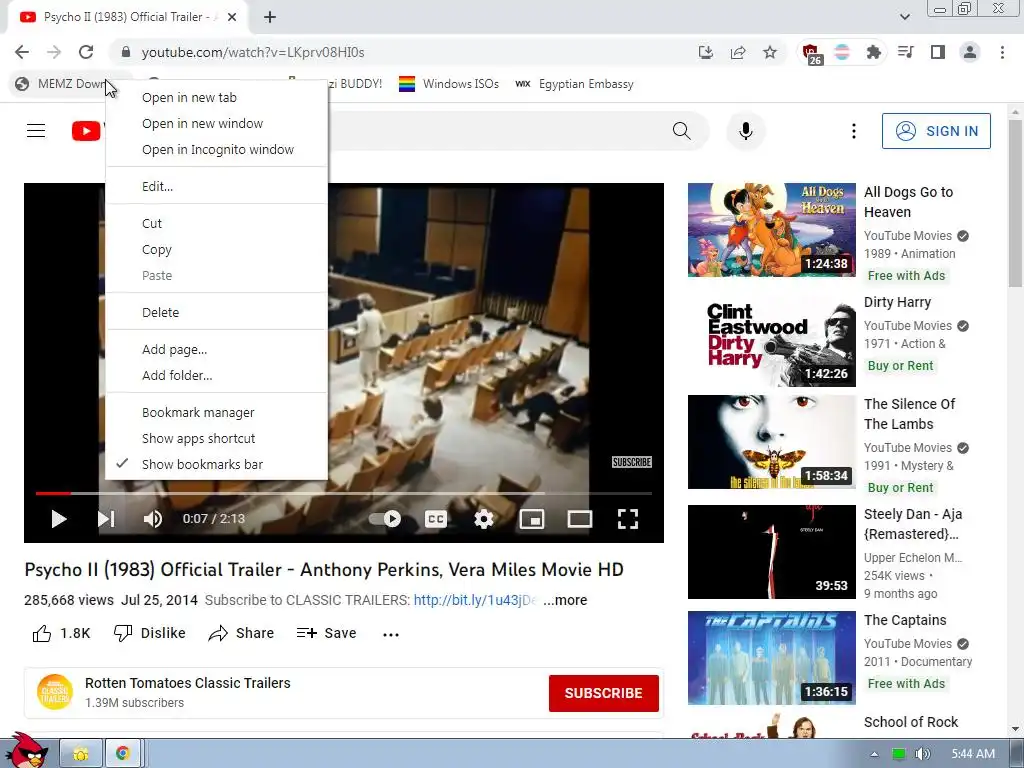
Task: Open the uBlock extension icon showing 26
Action: click(x=812, y=54)
